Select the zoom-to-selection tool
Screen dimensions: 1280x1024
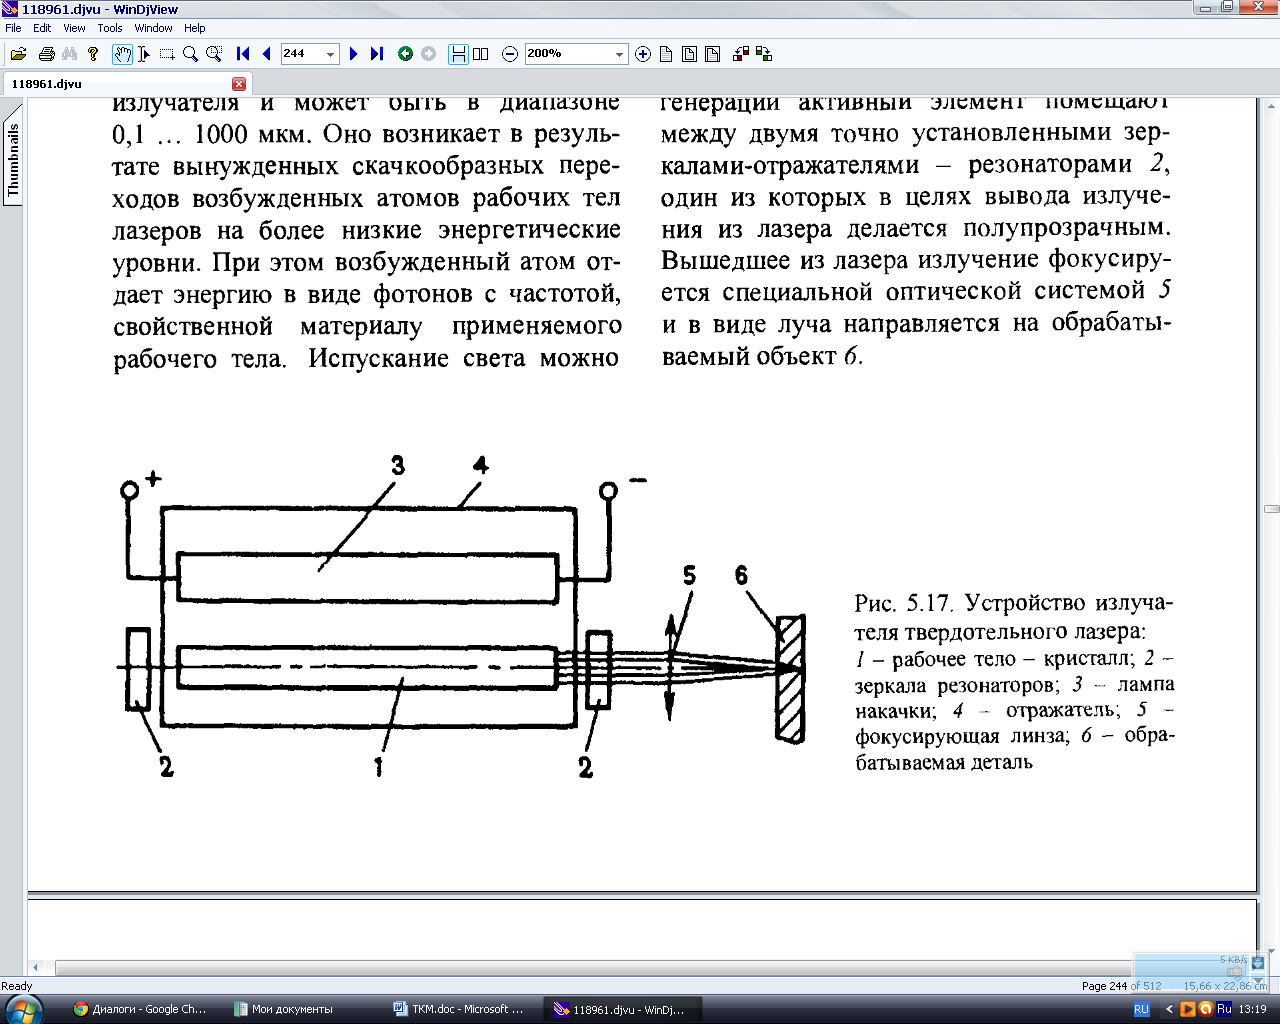coord(213,54)
